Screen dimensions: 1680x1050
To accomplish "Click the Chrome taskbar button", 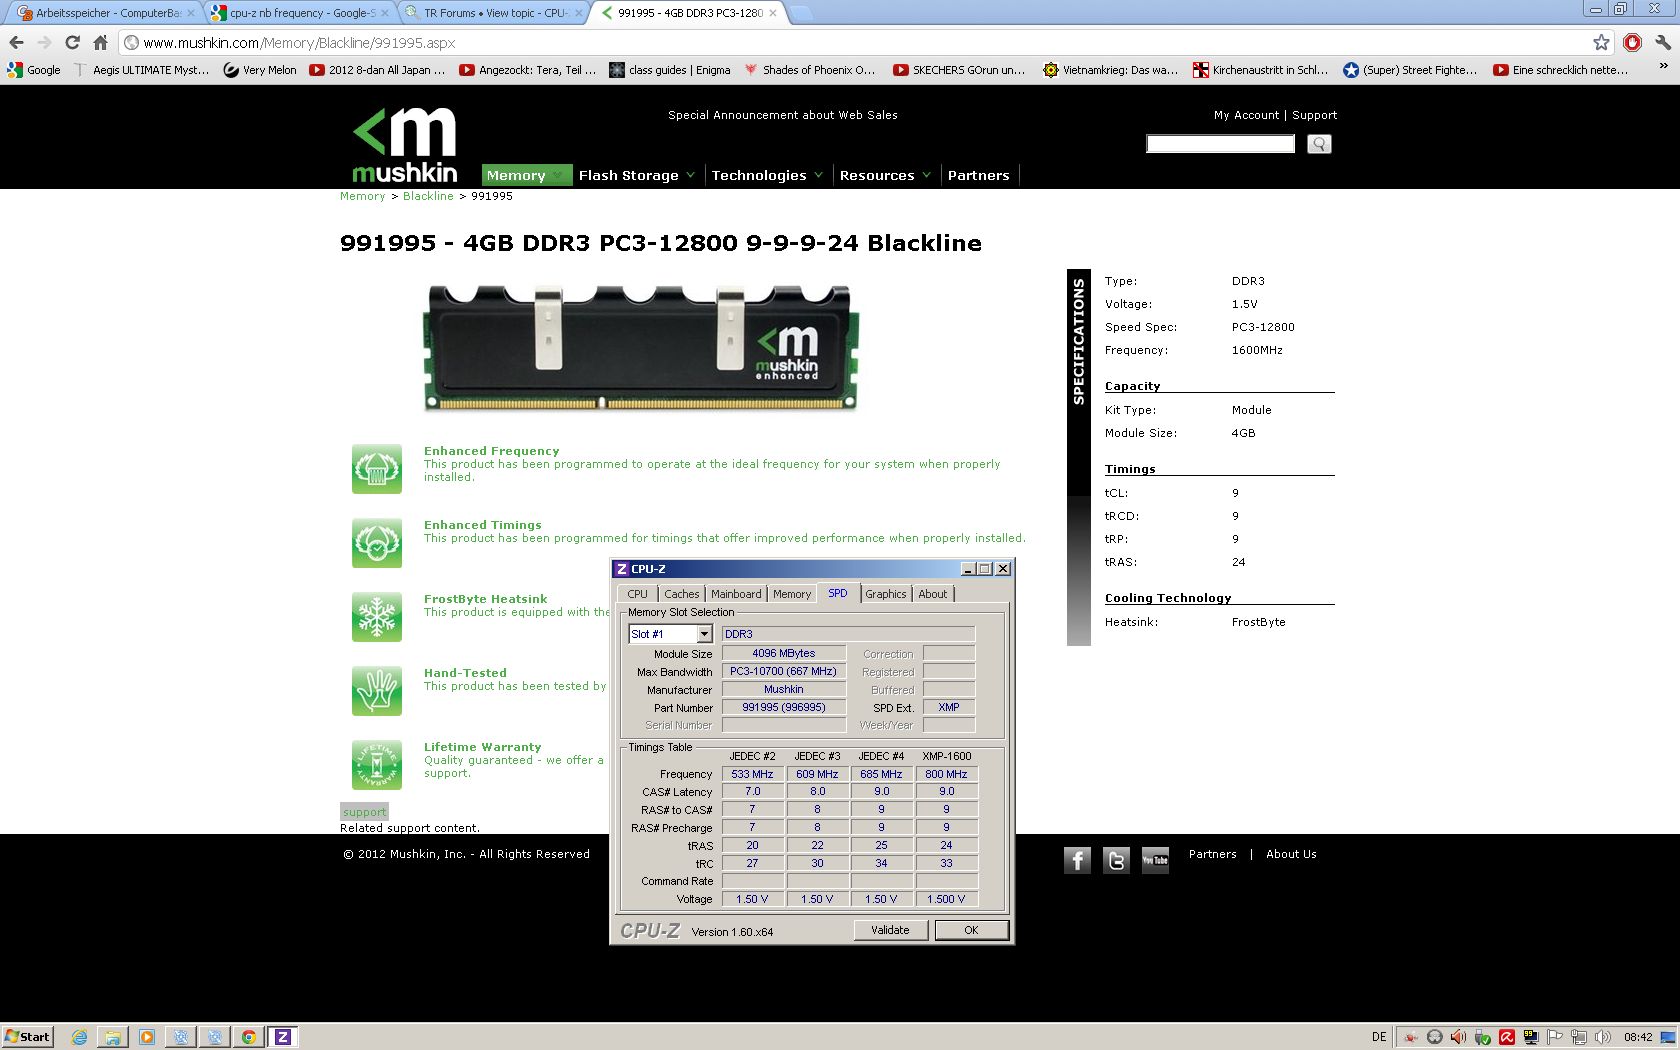I will (x=249, y=1037).
